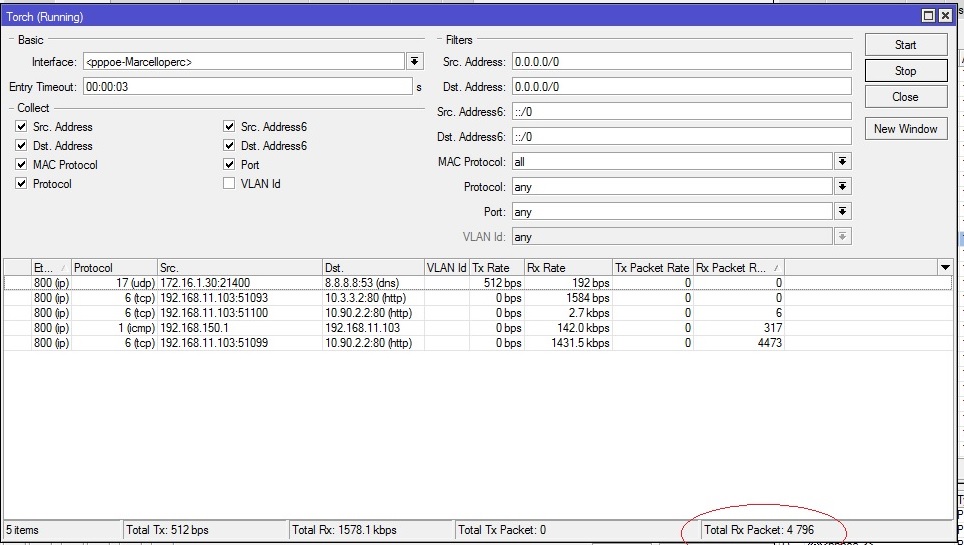Maximize the Torch window
The image size is (964, 545).
pos(928,16)
